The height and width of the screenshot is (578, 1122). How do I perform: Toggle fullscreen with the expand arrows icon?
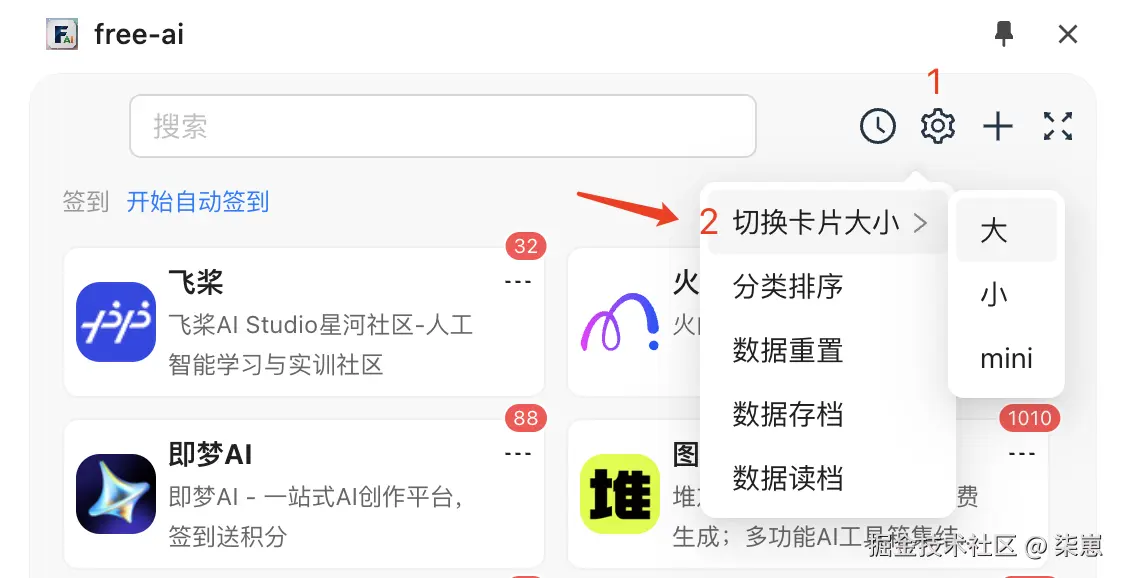(x=1058, y=126)
